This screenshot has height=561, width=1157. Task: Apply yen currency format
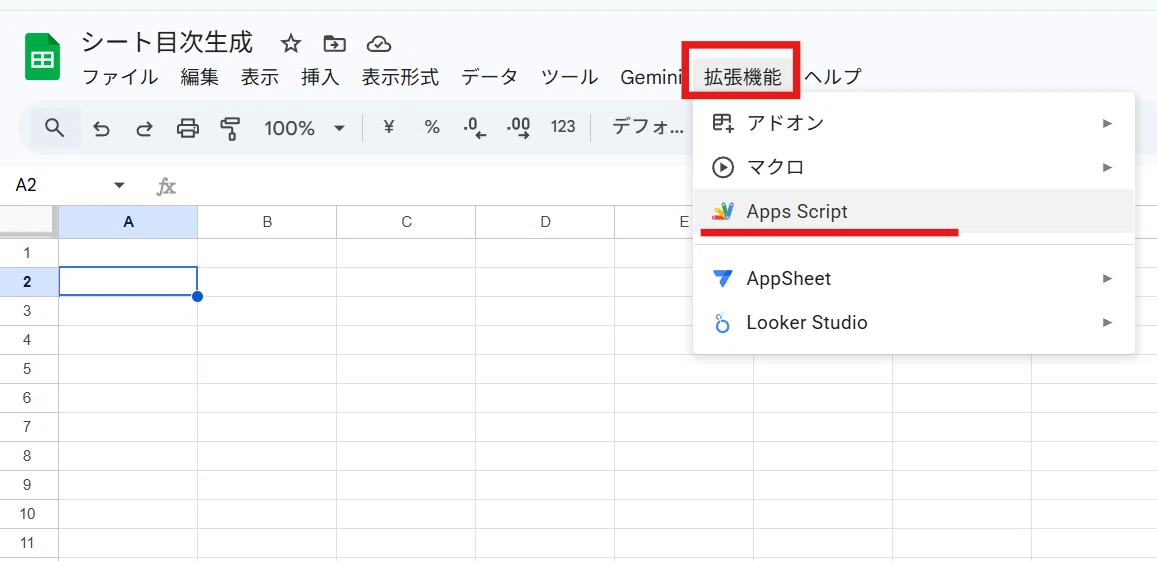(x=389, y=128)
